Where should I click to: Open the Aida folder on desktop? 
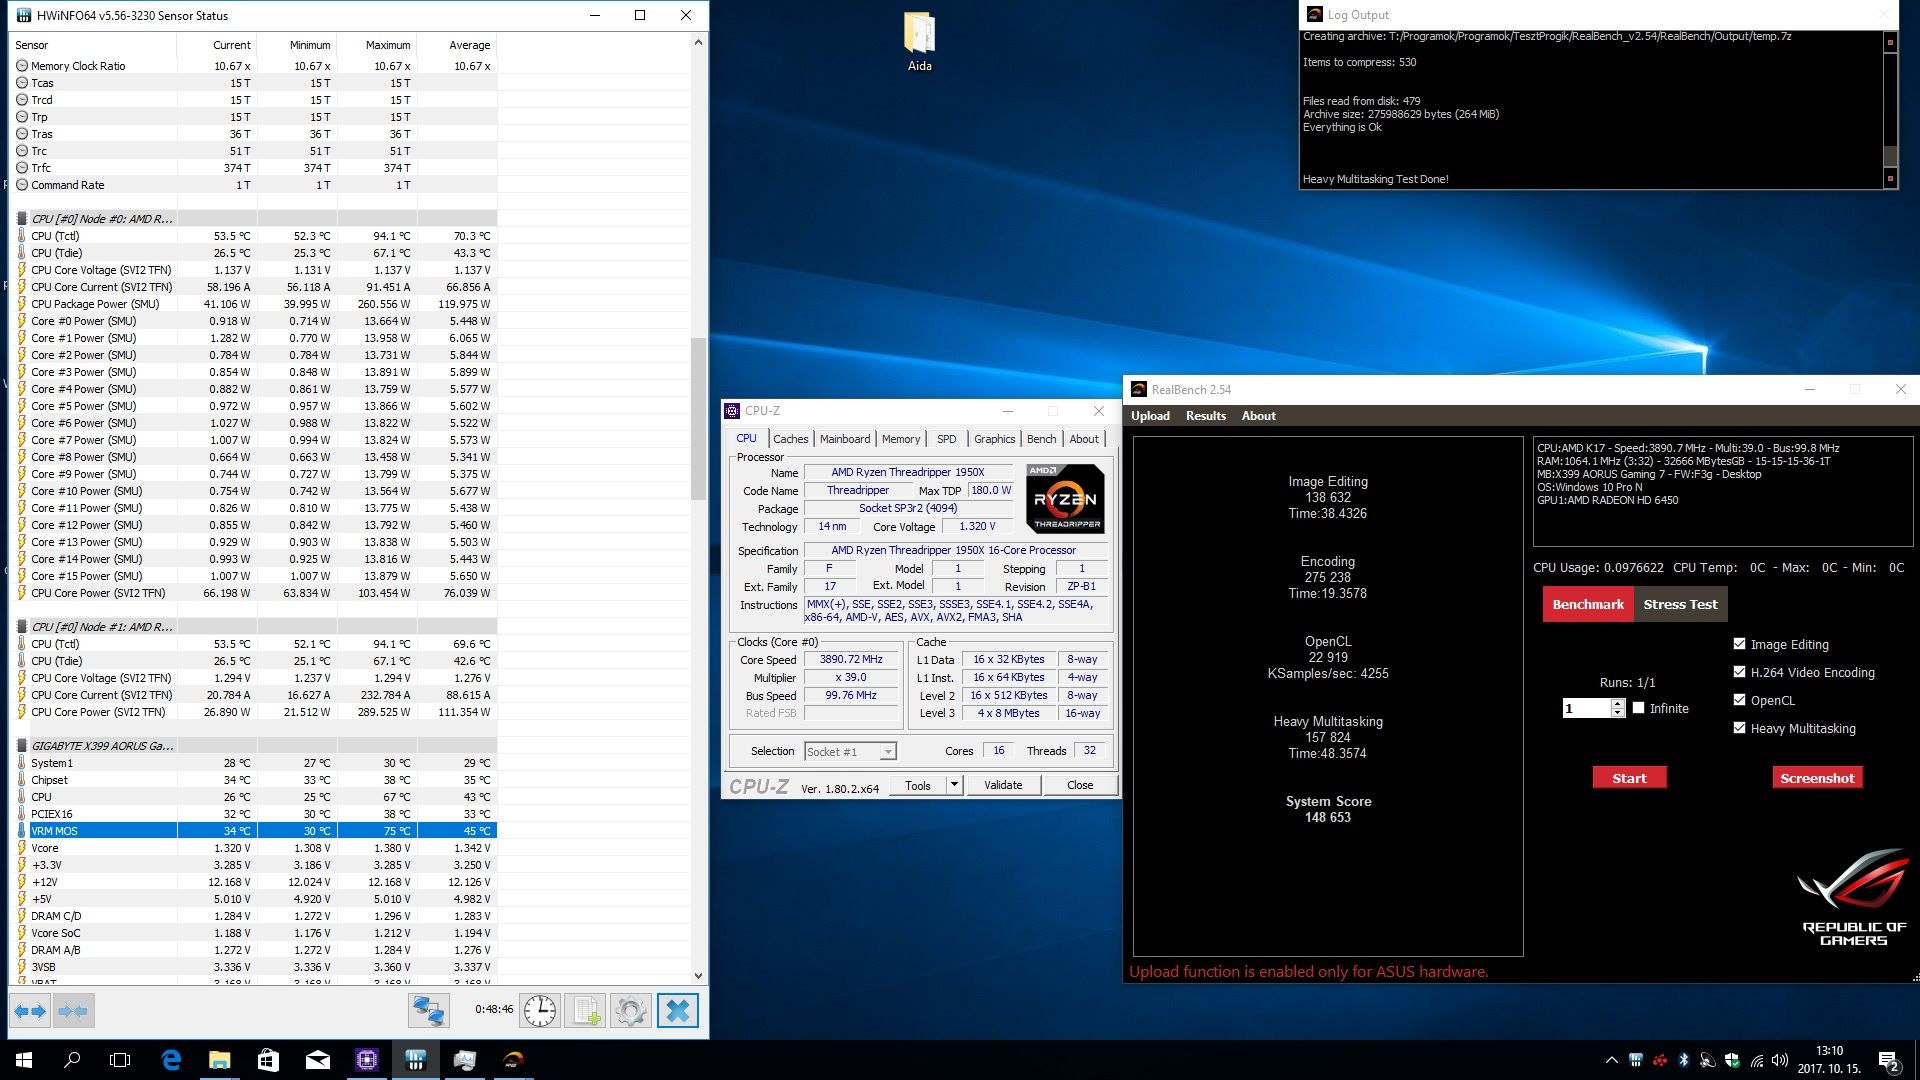(x=919, y=42)
